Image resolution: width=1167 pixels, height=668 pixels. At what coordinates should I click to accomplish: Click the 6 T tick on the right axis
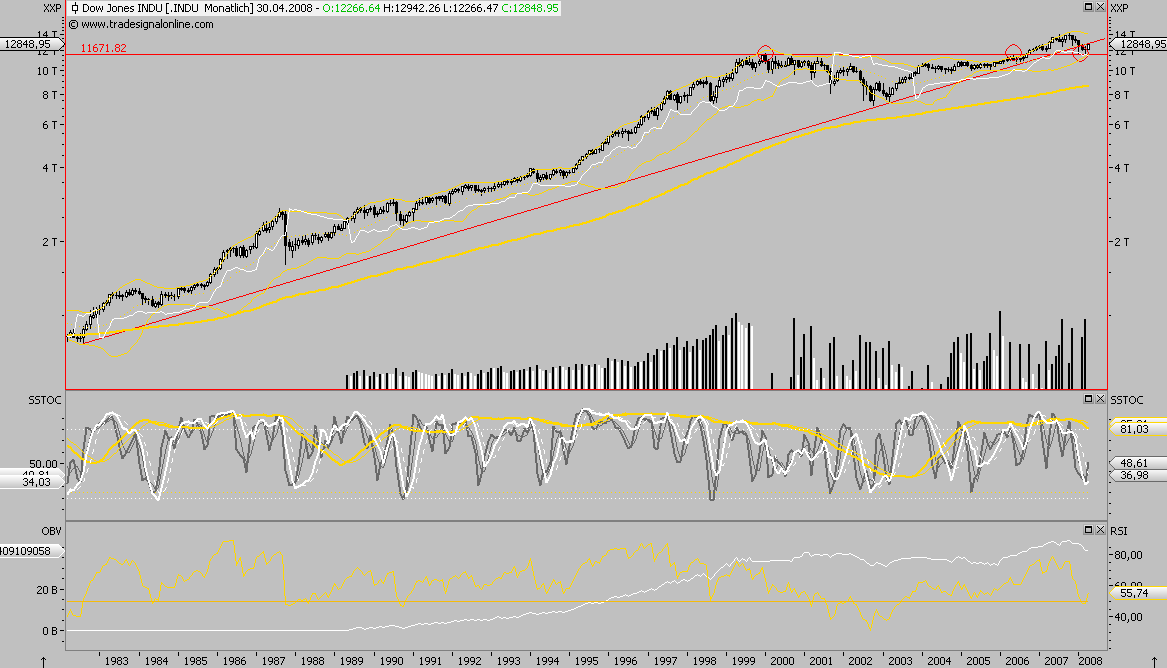[x=1122, y=125]
